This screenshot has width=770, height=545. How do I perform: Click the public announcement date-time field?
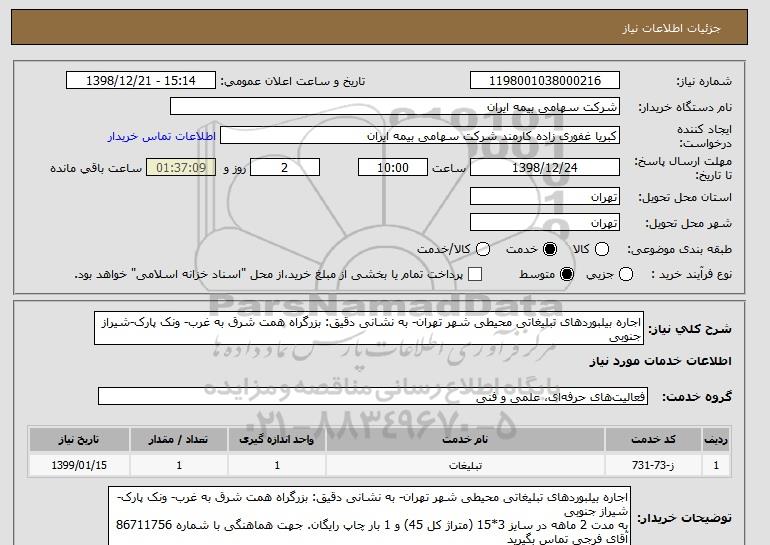pos(141,81)
